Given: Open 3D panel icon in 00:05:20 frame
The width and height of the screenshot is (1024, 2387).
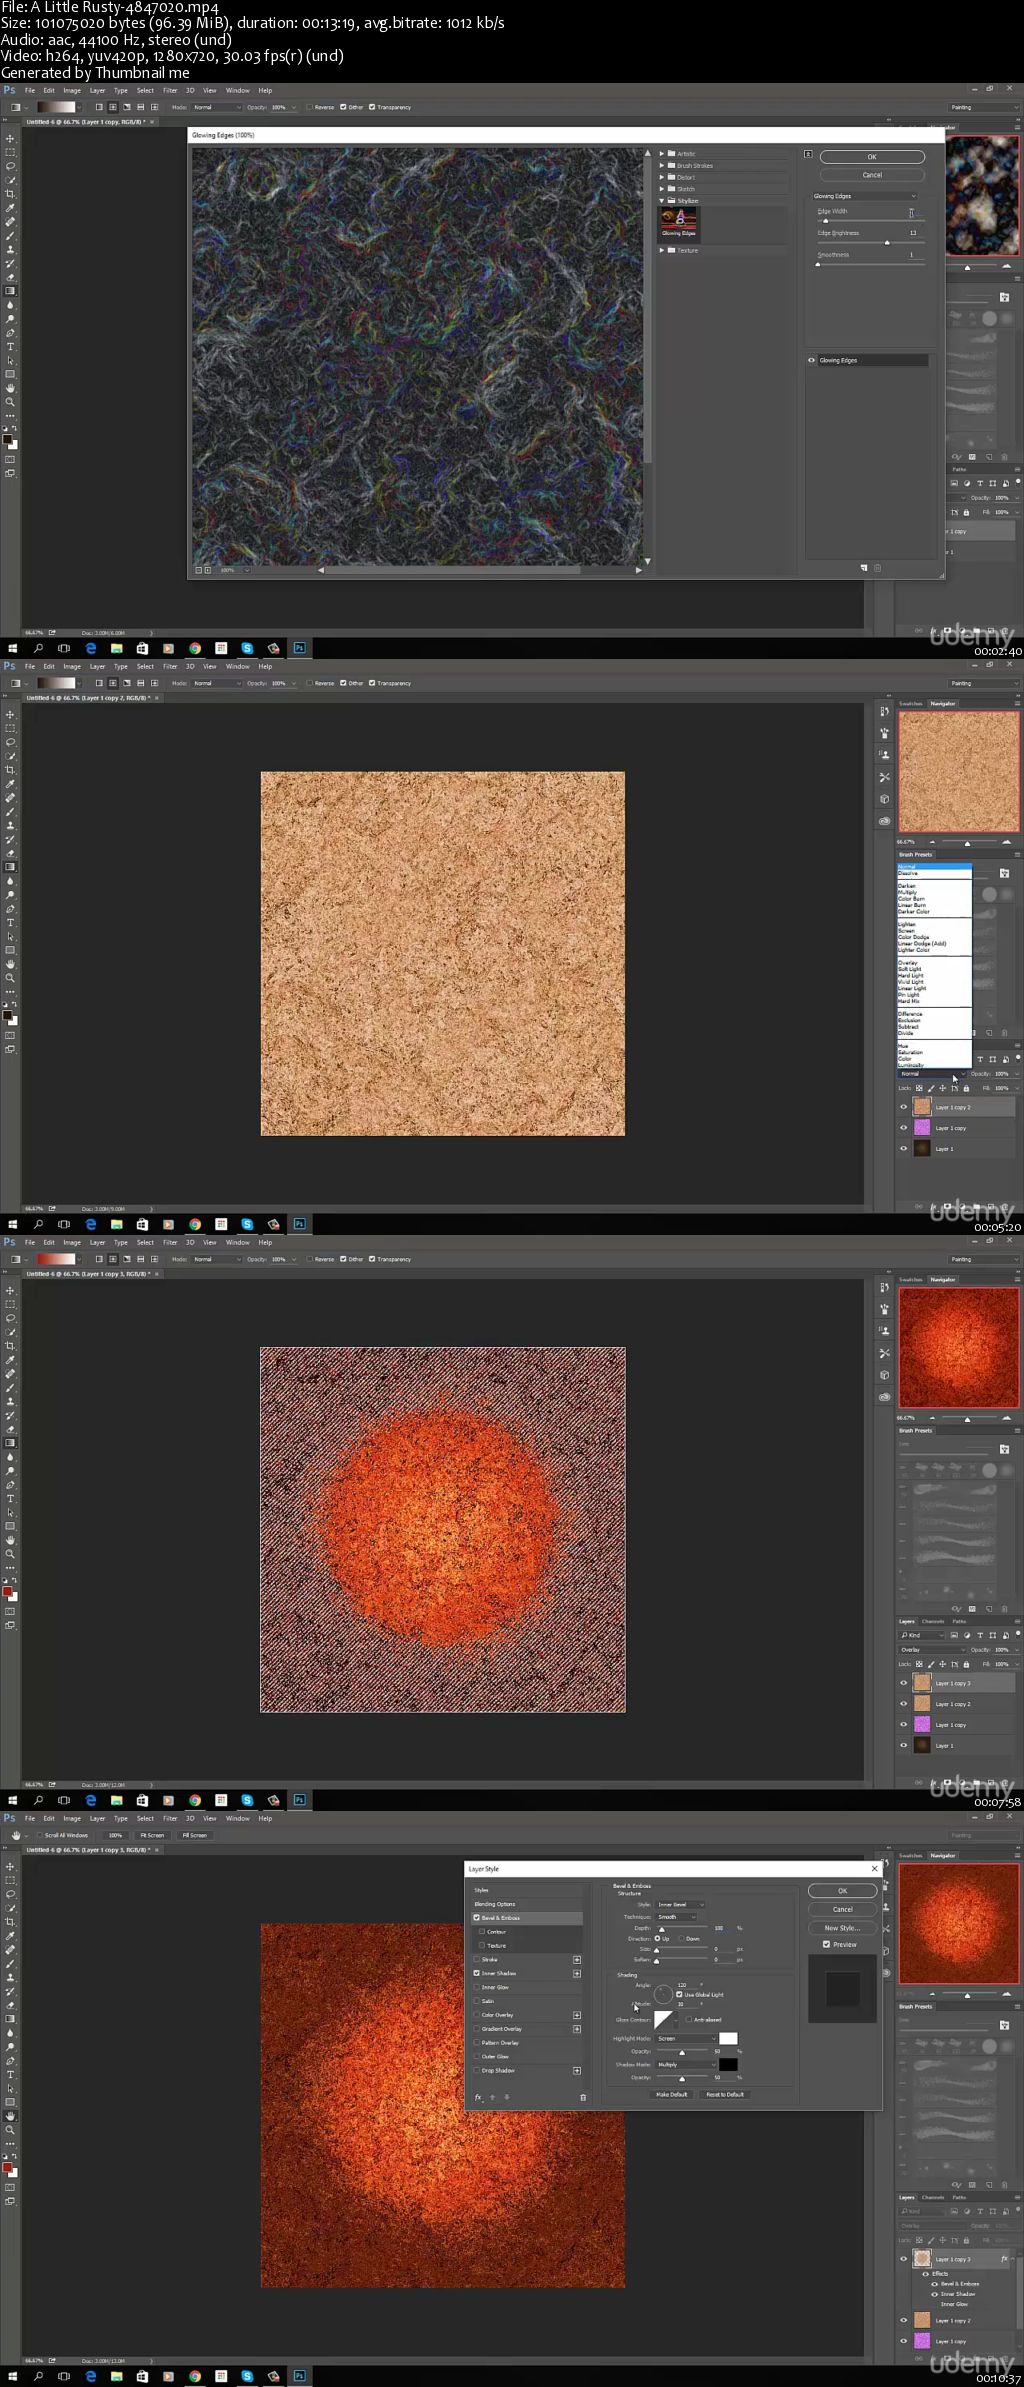Looking at the screenshot, I should (884, 799).
